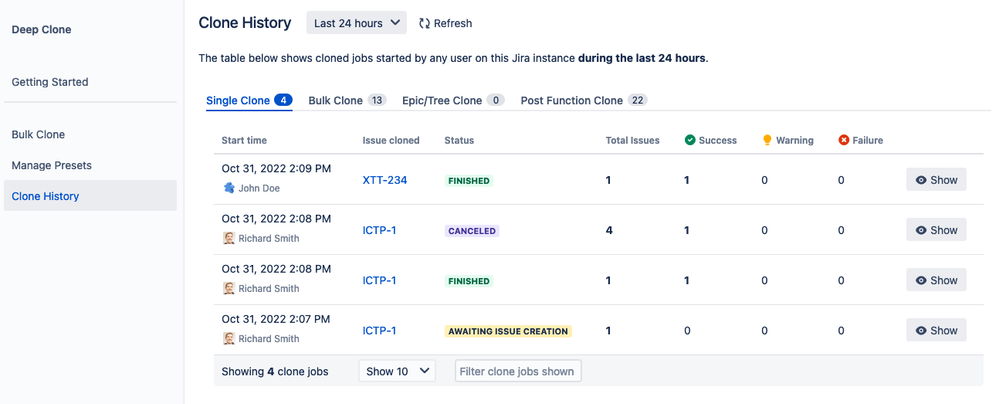The width and height of the screenshot is (999, 404).
Task: Switch to the Bulk Clone tab
Action: 347,101
